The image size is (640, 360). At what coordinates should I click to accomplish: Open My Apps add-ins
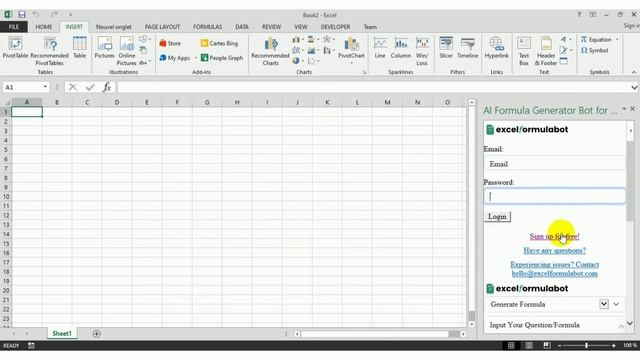click(175, 58)
